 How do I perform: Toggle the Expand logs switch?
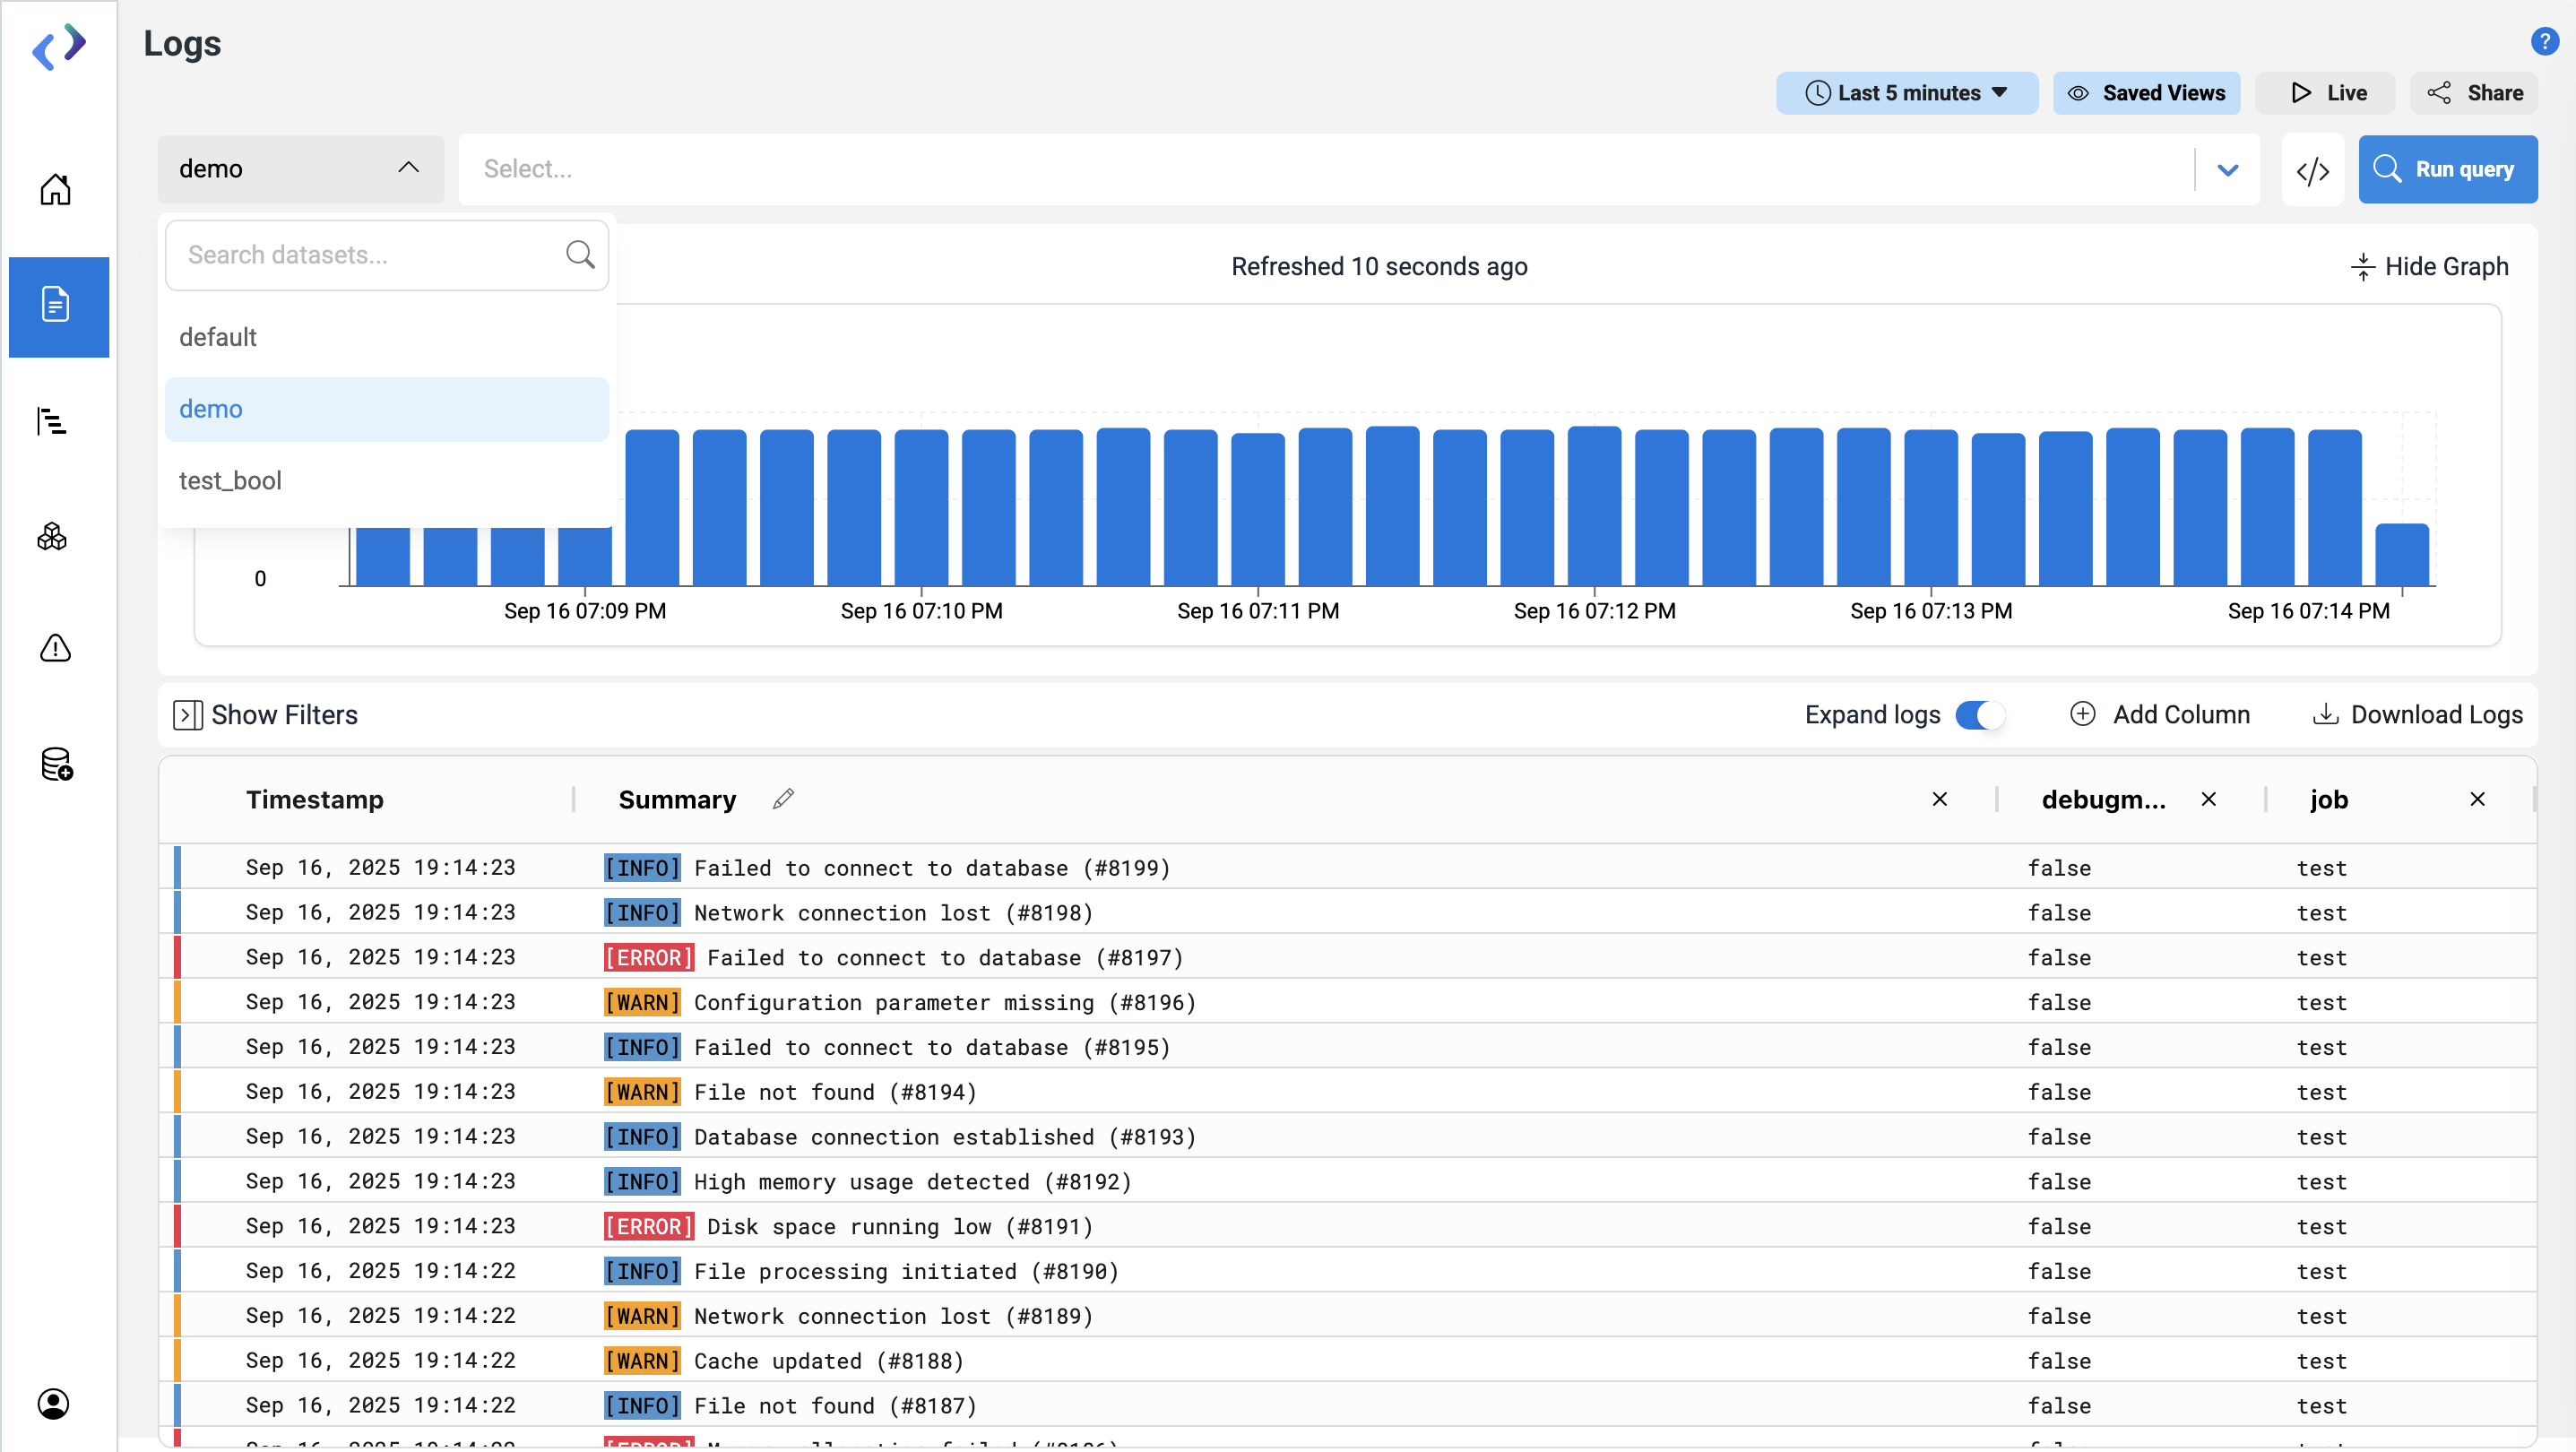(x=1979, y=715)
